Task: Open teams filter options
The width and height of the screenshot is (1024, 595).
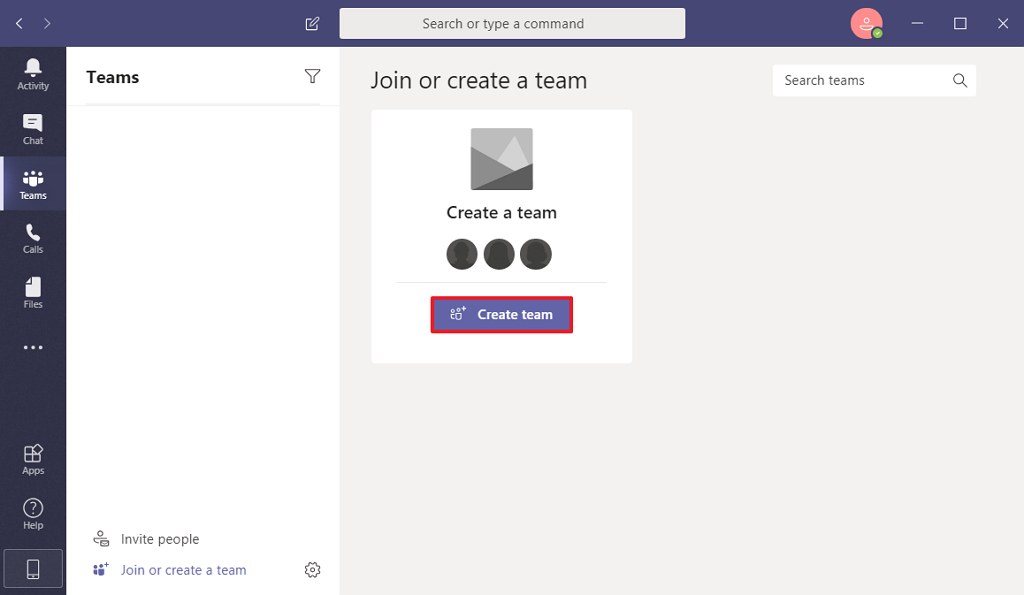Action: (x=313, y=76)
